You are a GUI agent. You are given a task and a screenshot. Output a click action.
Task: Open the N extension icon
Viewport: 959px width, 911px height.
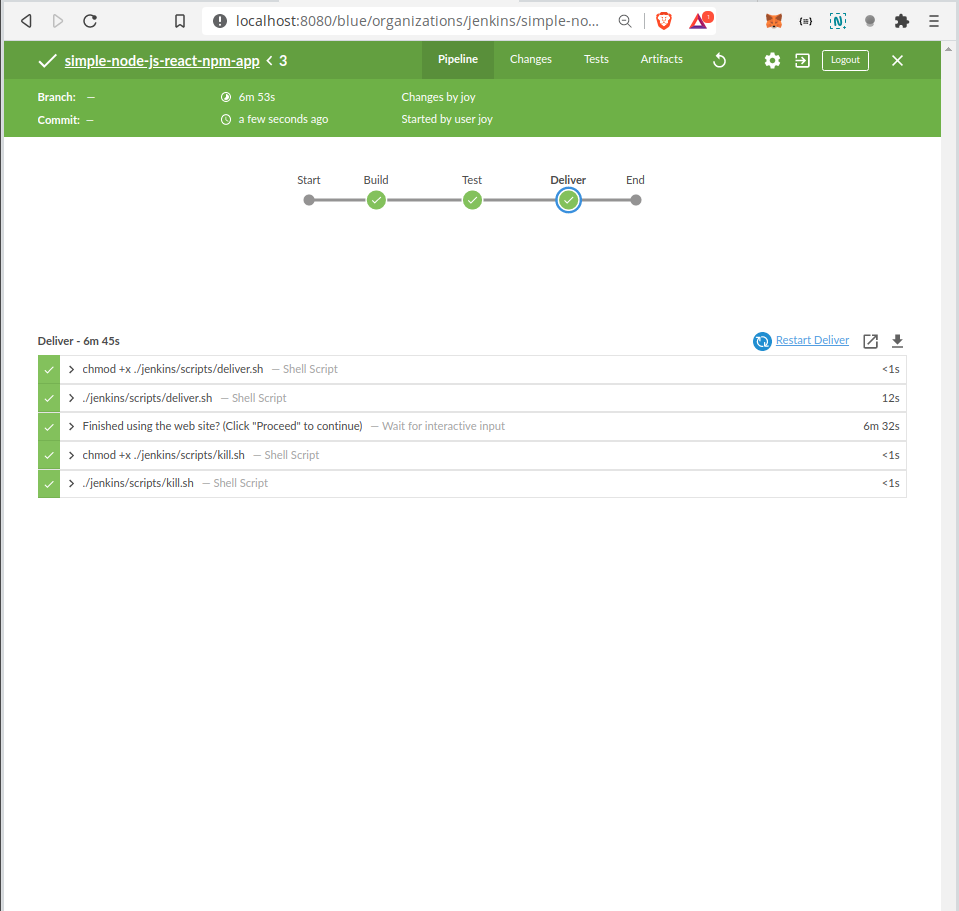point(838,21)
